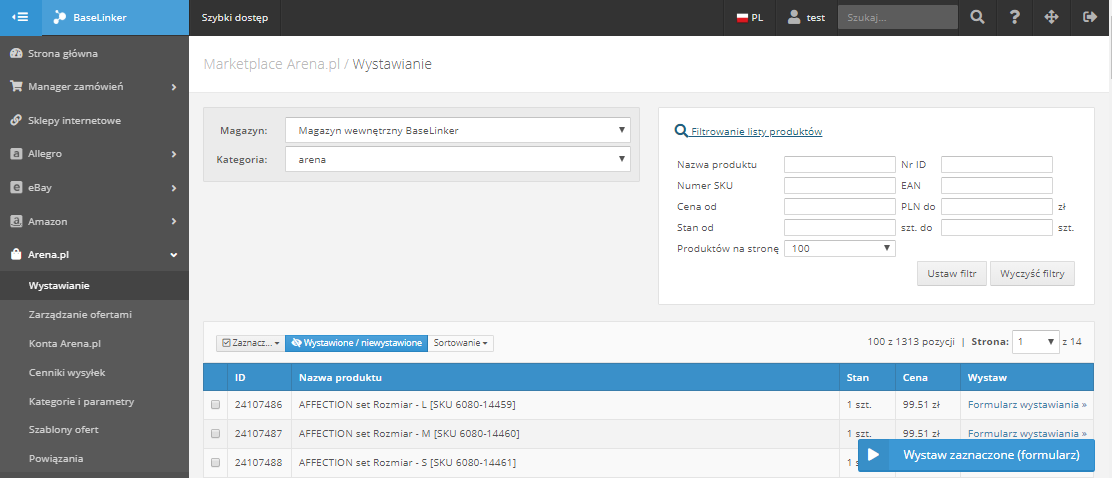
Task: Click the ID column header
Action: pos(260,377)
